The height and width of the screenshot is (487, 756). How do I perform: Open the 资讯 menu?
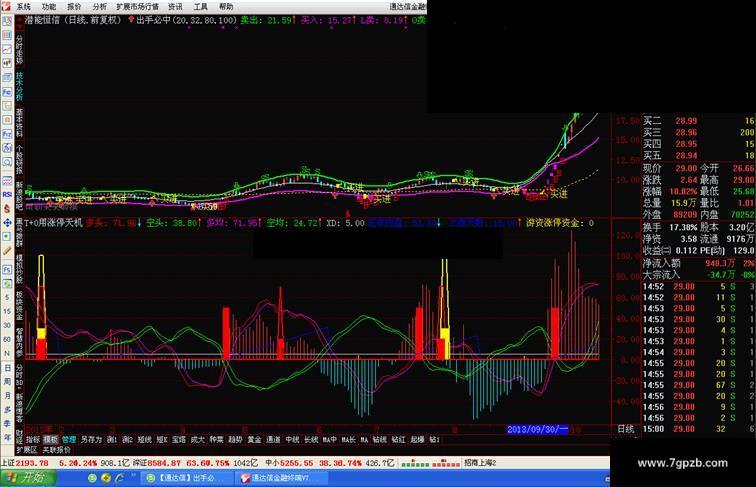coord(175,7)
